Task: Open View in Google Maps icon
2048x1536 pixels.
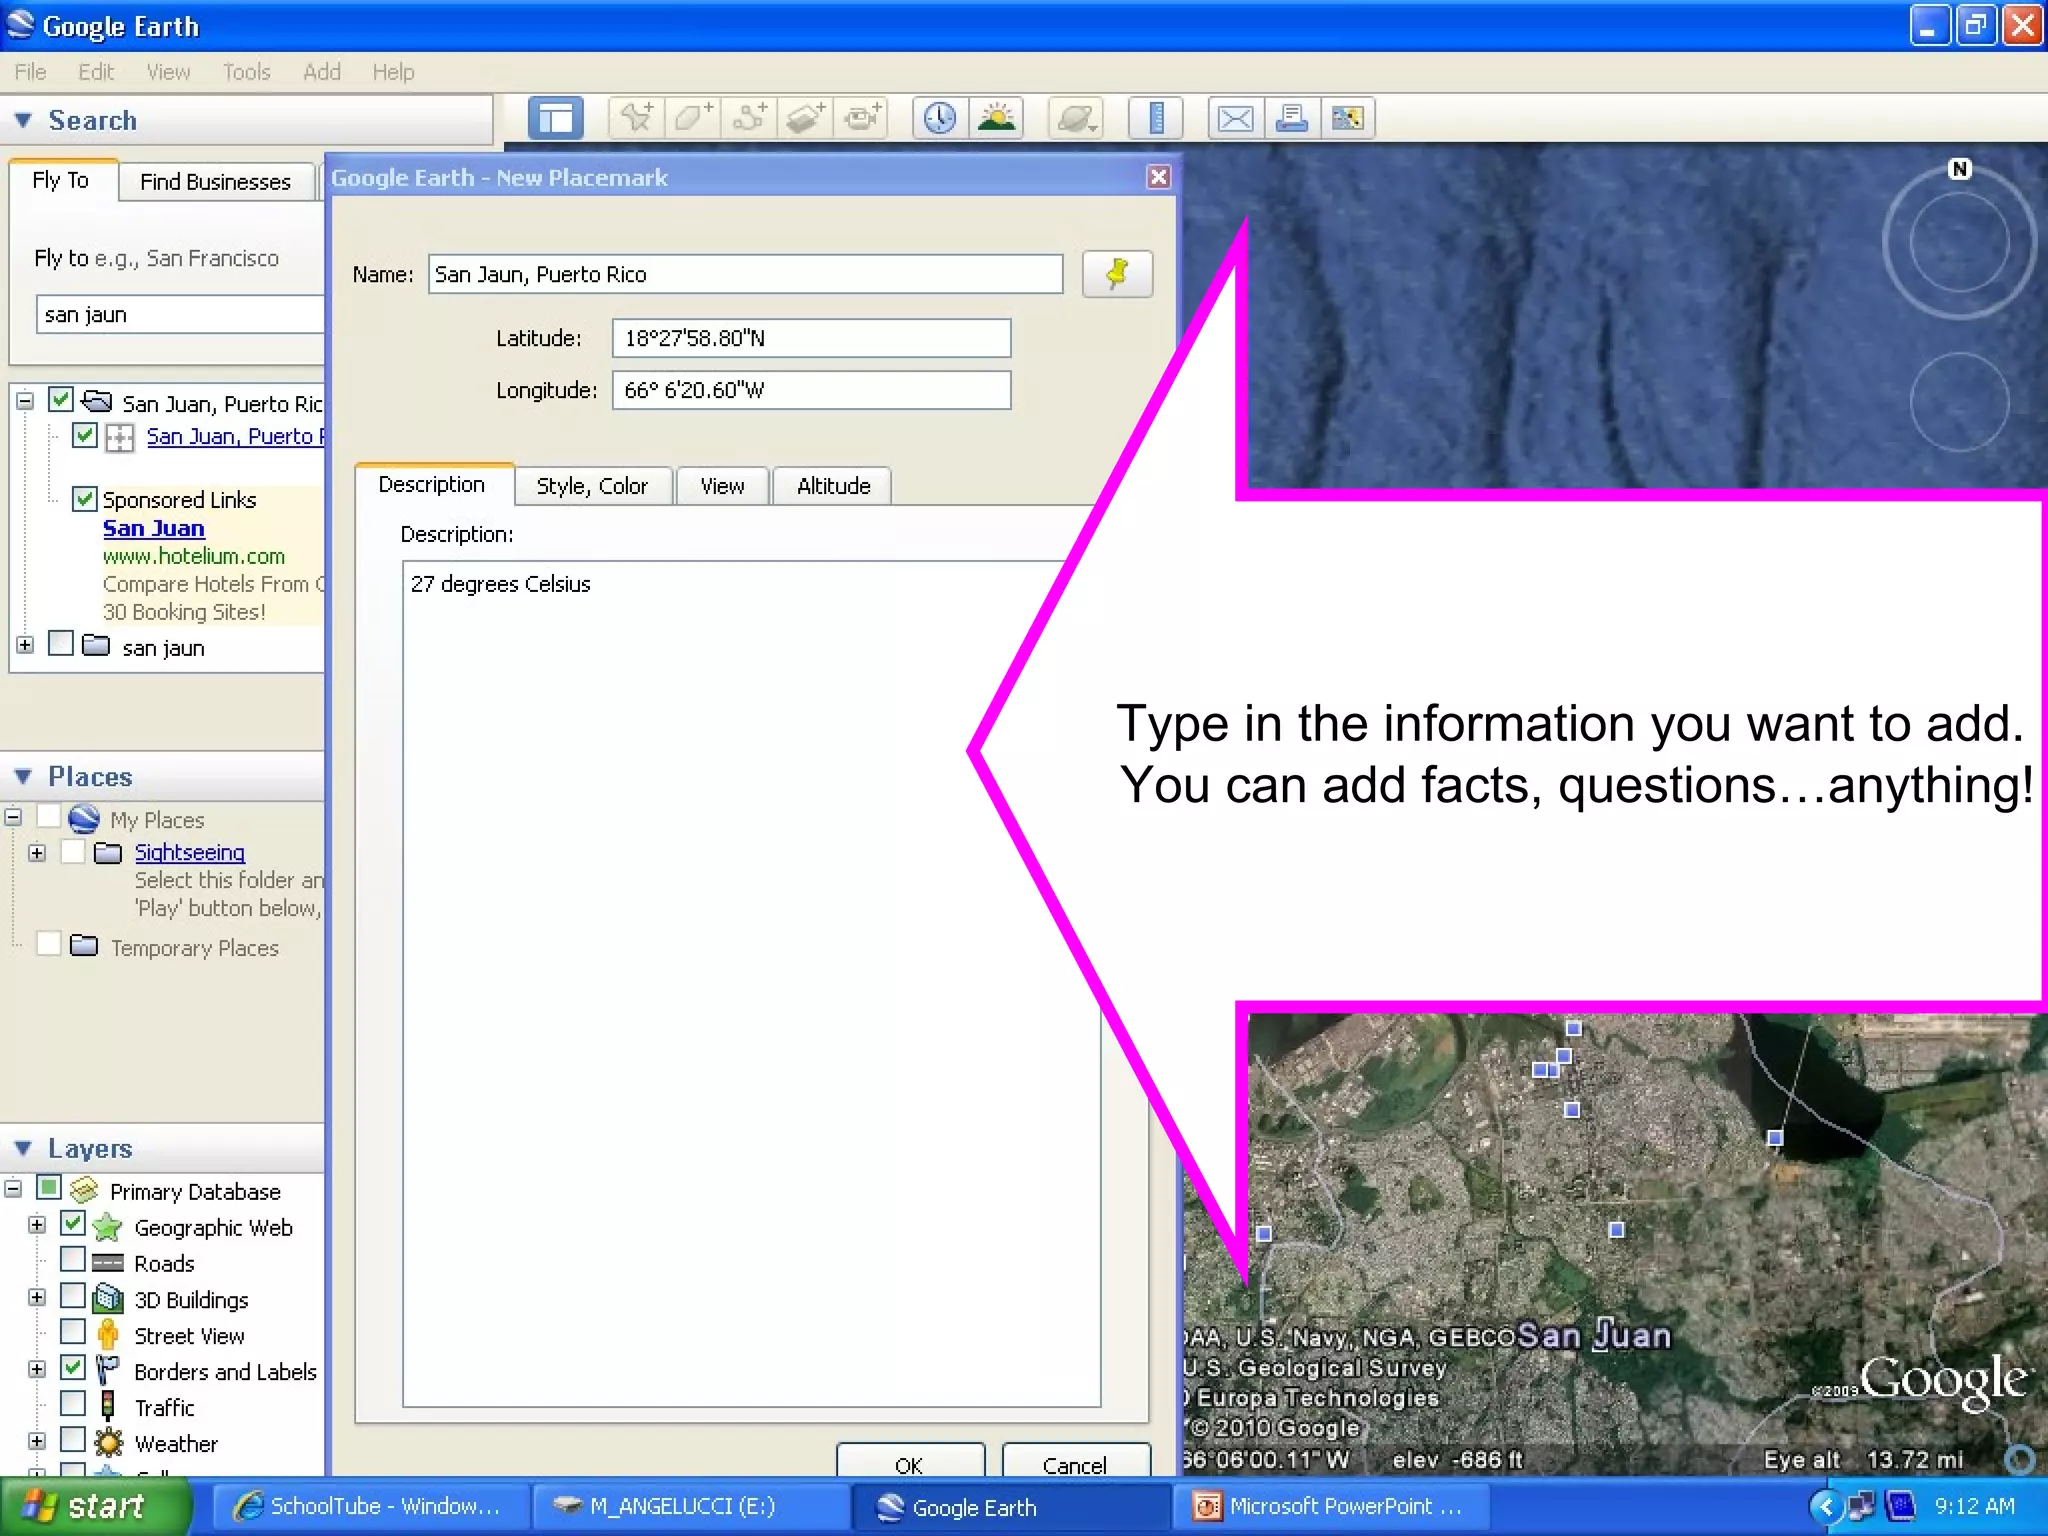Action: click(1348, 118)
